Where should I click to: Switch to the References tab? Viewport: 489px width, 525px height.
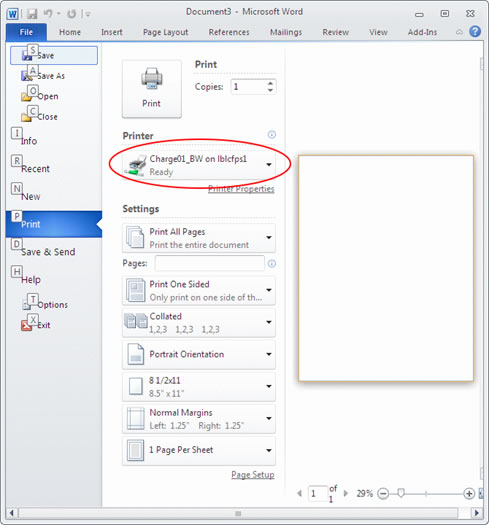(x=229, y=32)
